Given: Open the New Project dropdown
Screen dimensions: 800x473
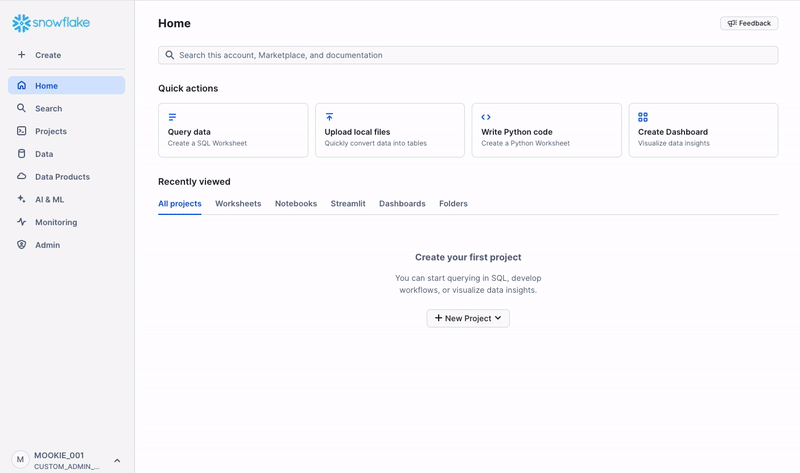Looking at the screenshot, I should tap(468, 318).
